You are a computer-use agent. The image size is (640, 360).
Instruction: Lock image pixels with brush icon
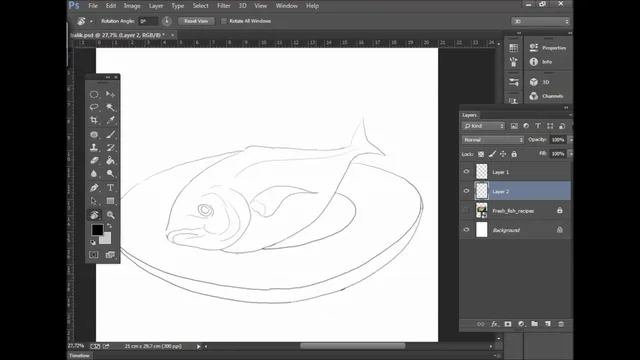pyautogui.click(x=492, y=154)
